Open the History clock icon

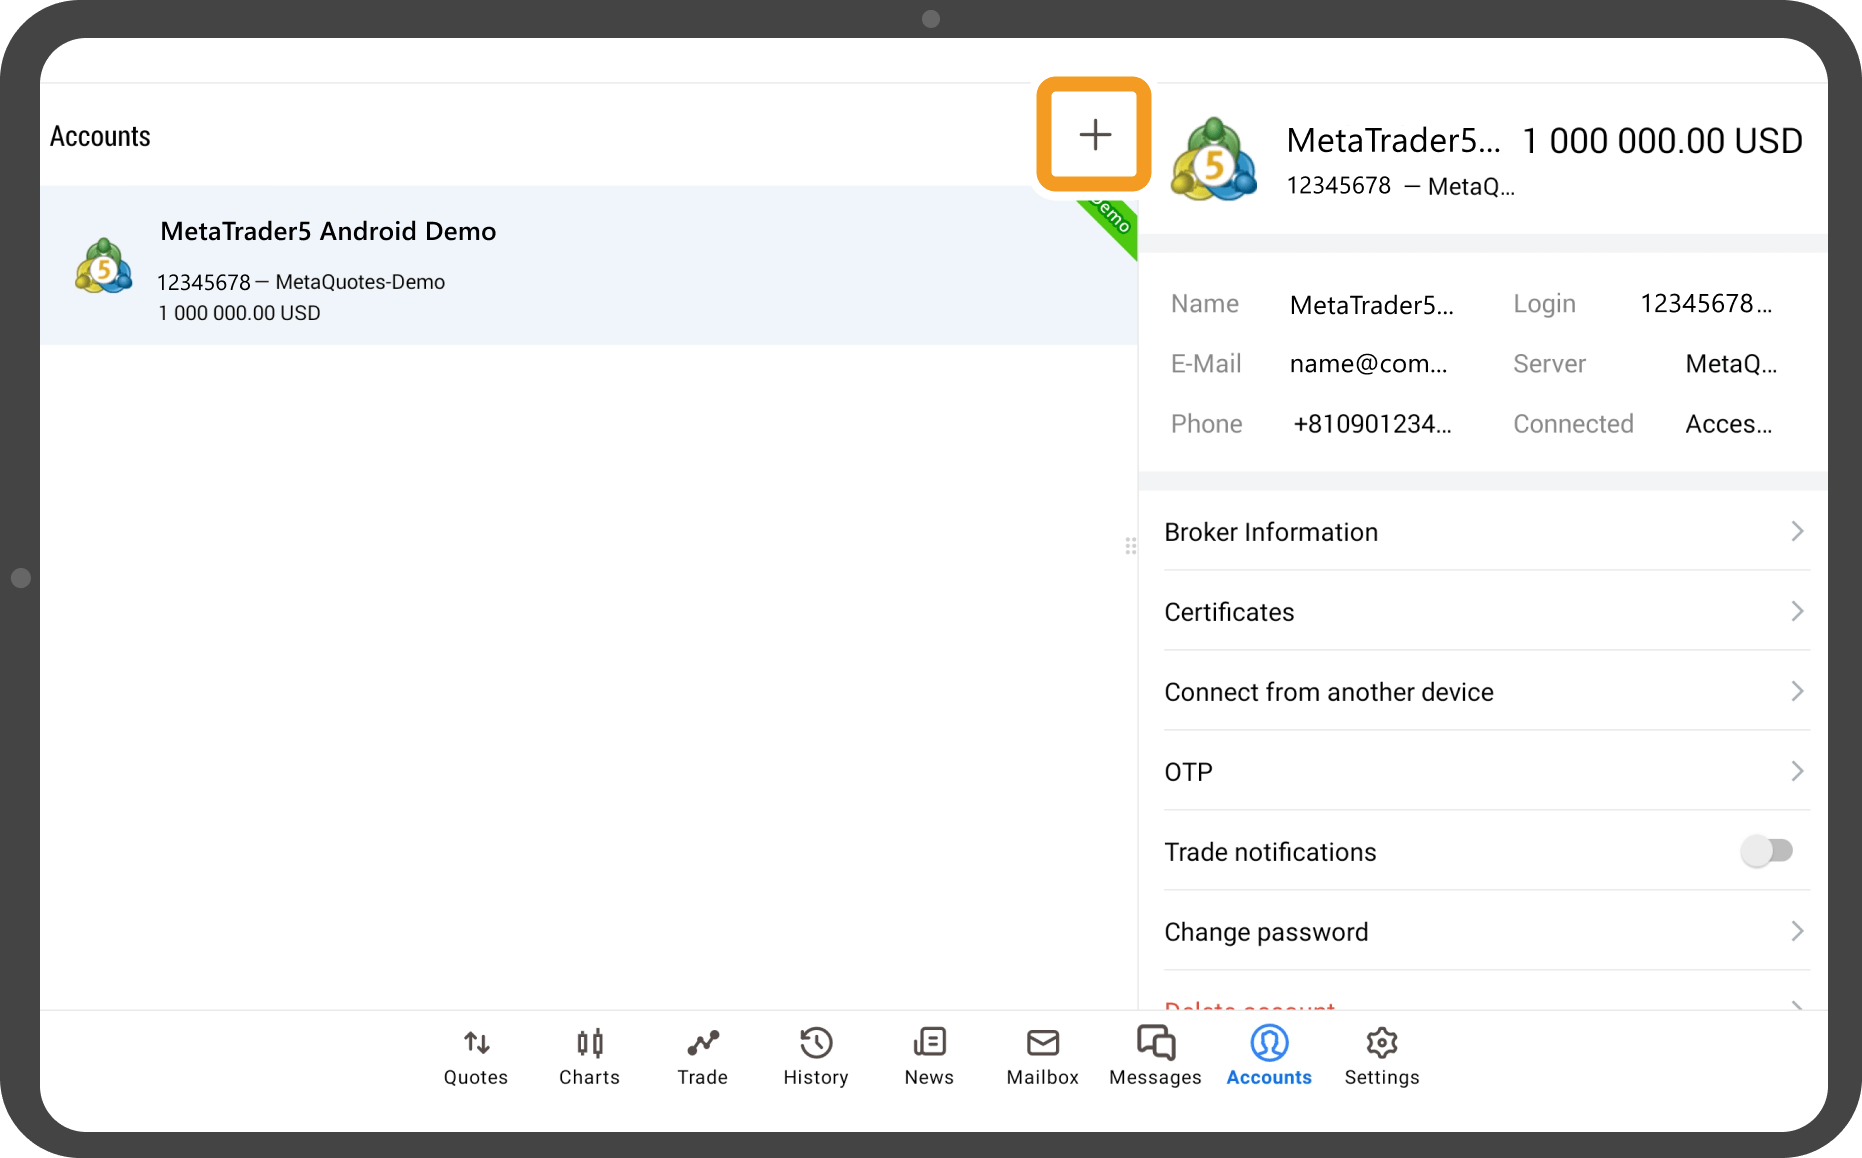pyautogui.click(x=815, y=1043)
